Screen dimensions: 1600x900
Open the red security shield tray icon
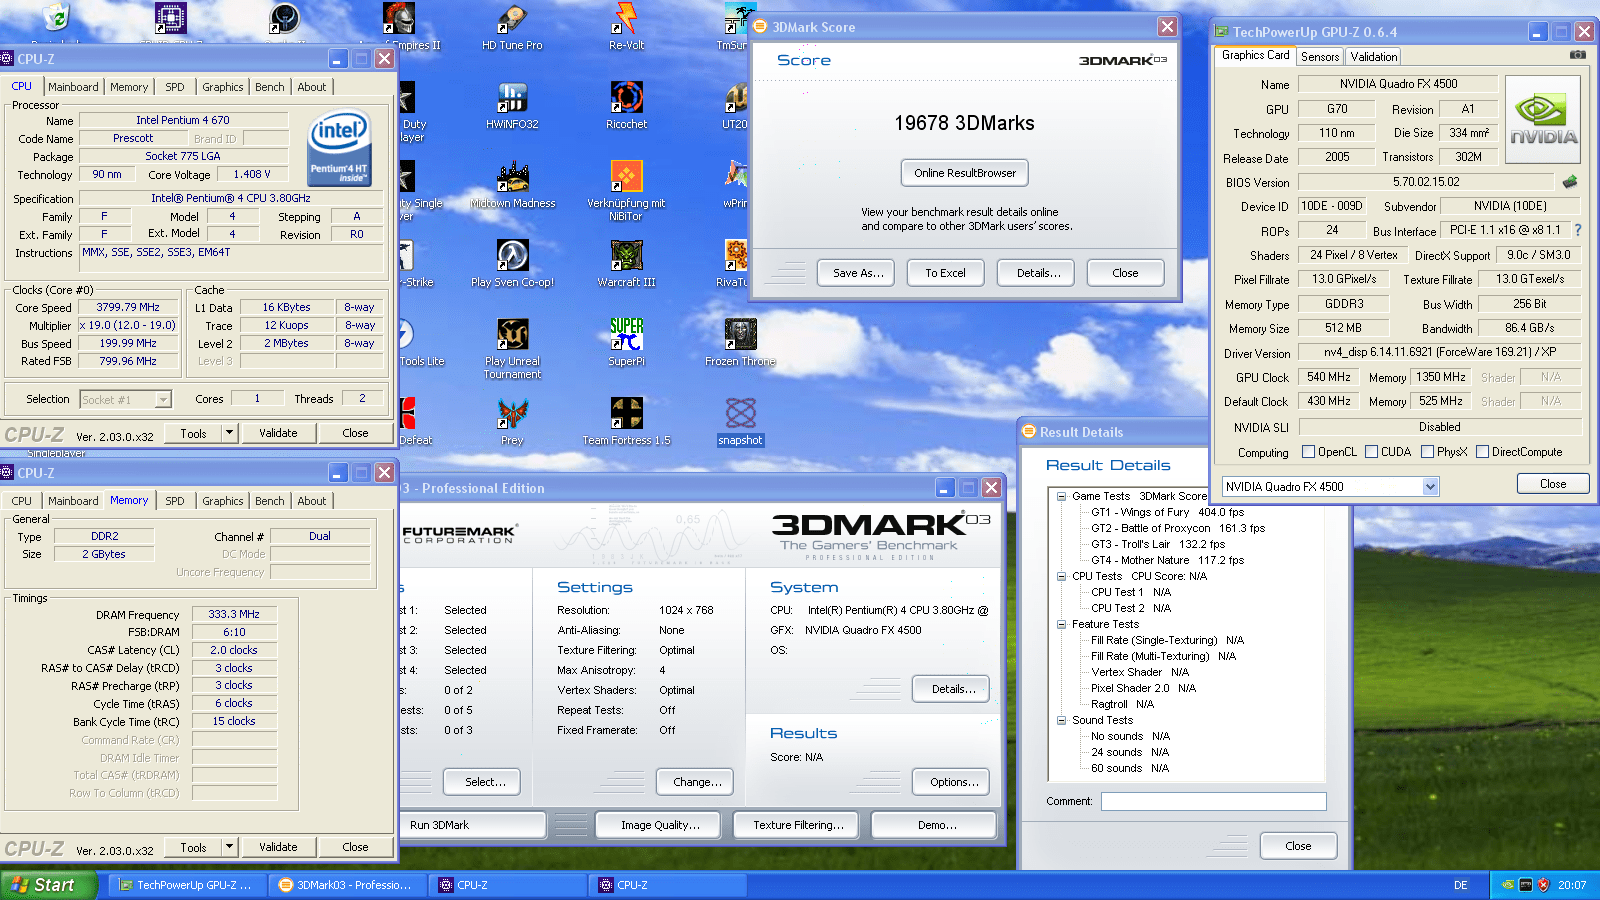tap(1543, 885)
